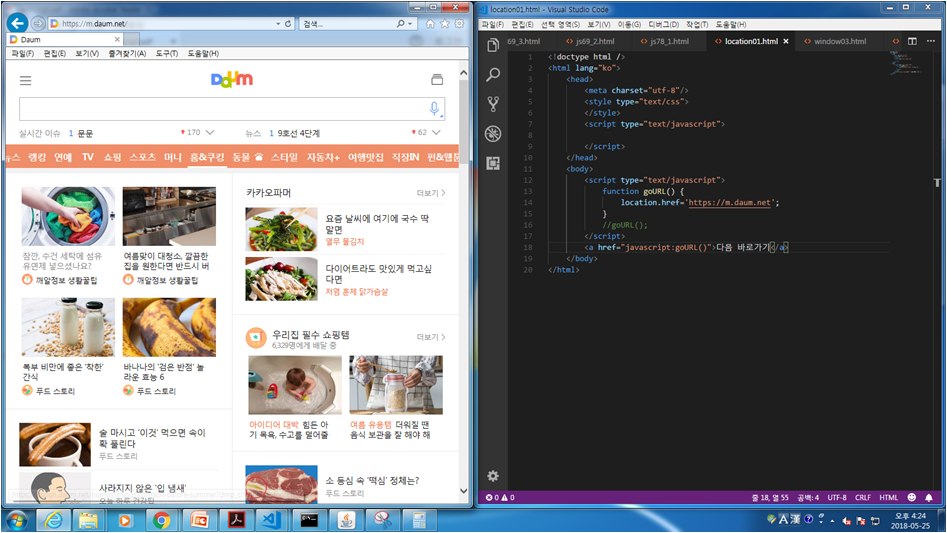Image resolution: width=947 pixels, height=533 pixels.
Task: Open the VS Code Manage gear icon
Action: tap(493, 476)
